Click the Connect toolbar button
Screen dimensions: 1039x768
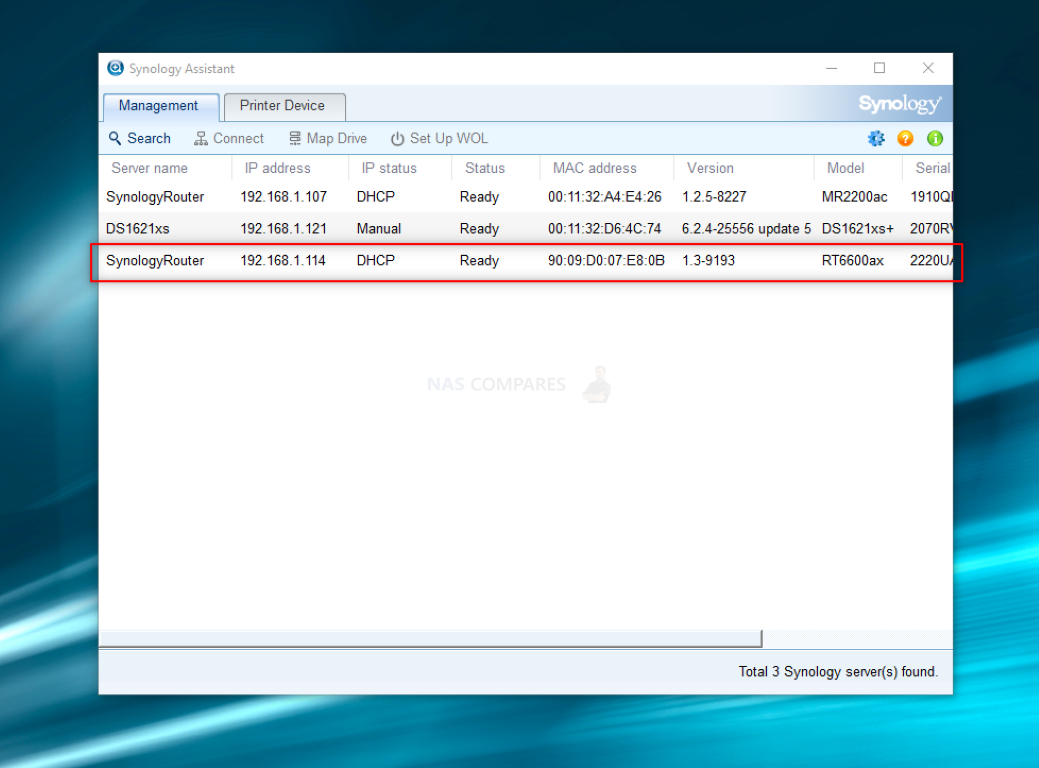click(229, 138)
